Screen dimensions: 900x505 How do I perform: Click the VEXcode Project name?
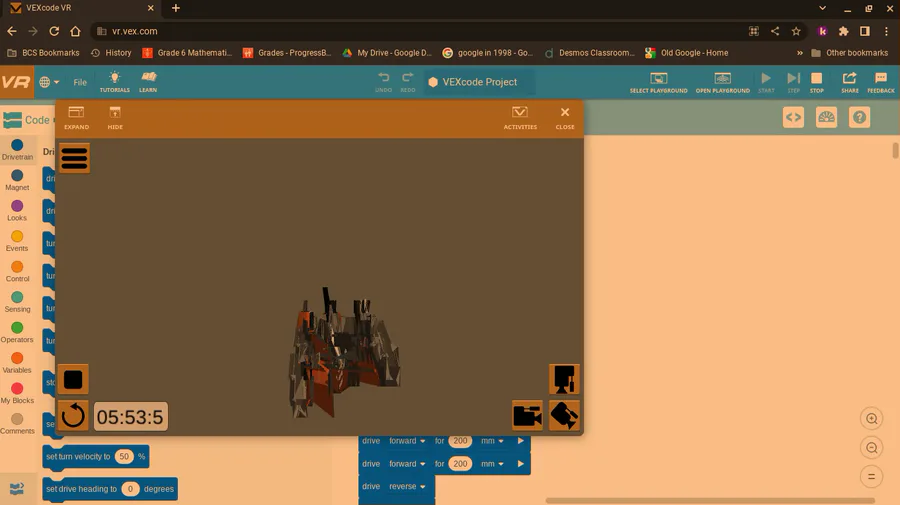(x=480, y=82)
